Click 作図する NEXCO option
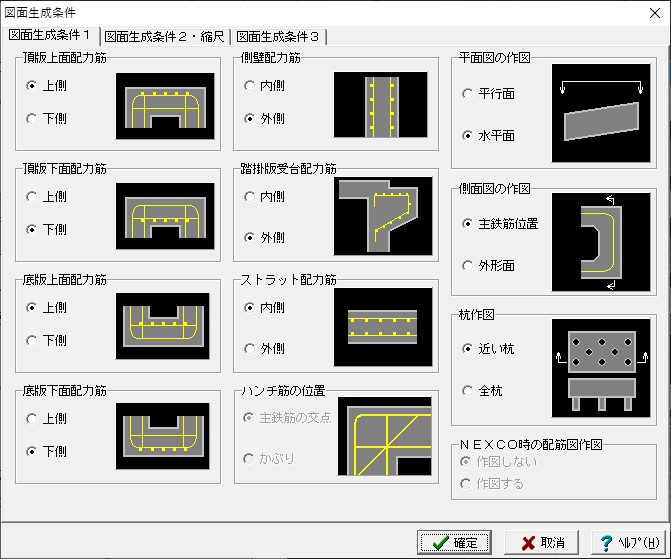Image resolution: width=671 pixels, height=559 pixels. click(x=492, y=484)
